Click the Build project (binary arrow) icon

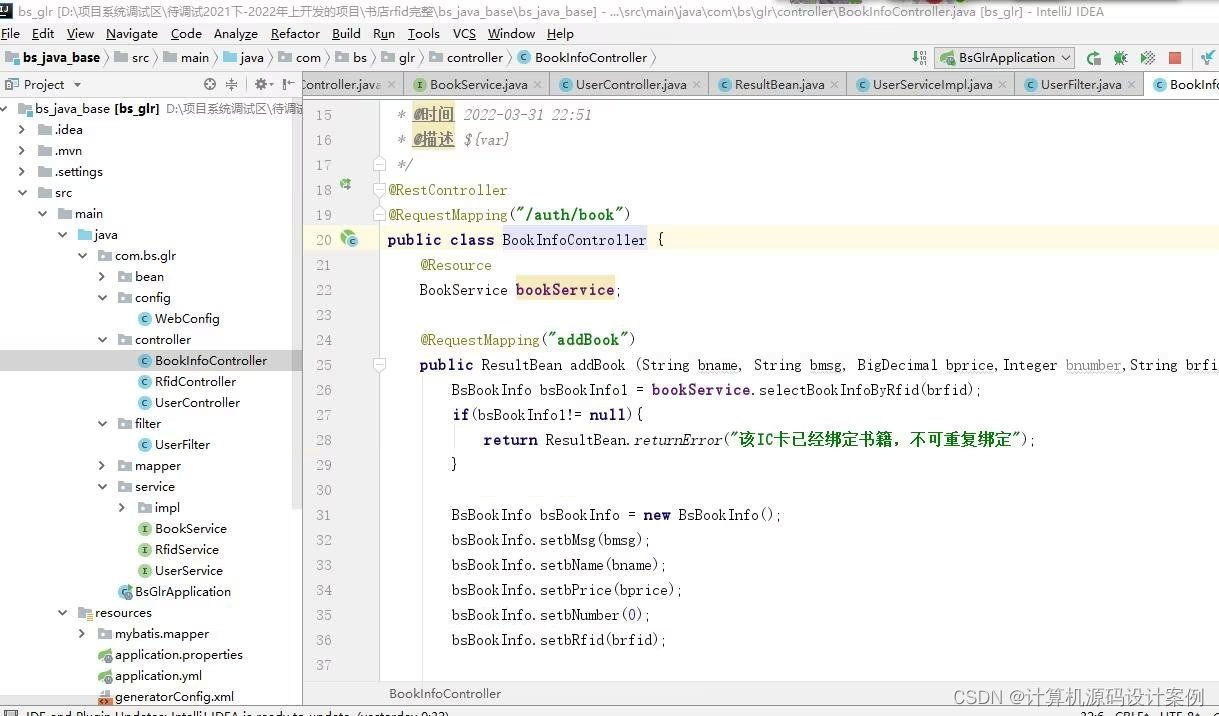[919, 58]
